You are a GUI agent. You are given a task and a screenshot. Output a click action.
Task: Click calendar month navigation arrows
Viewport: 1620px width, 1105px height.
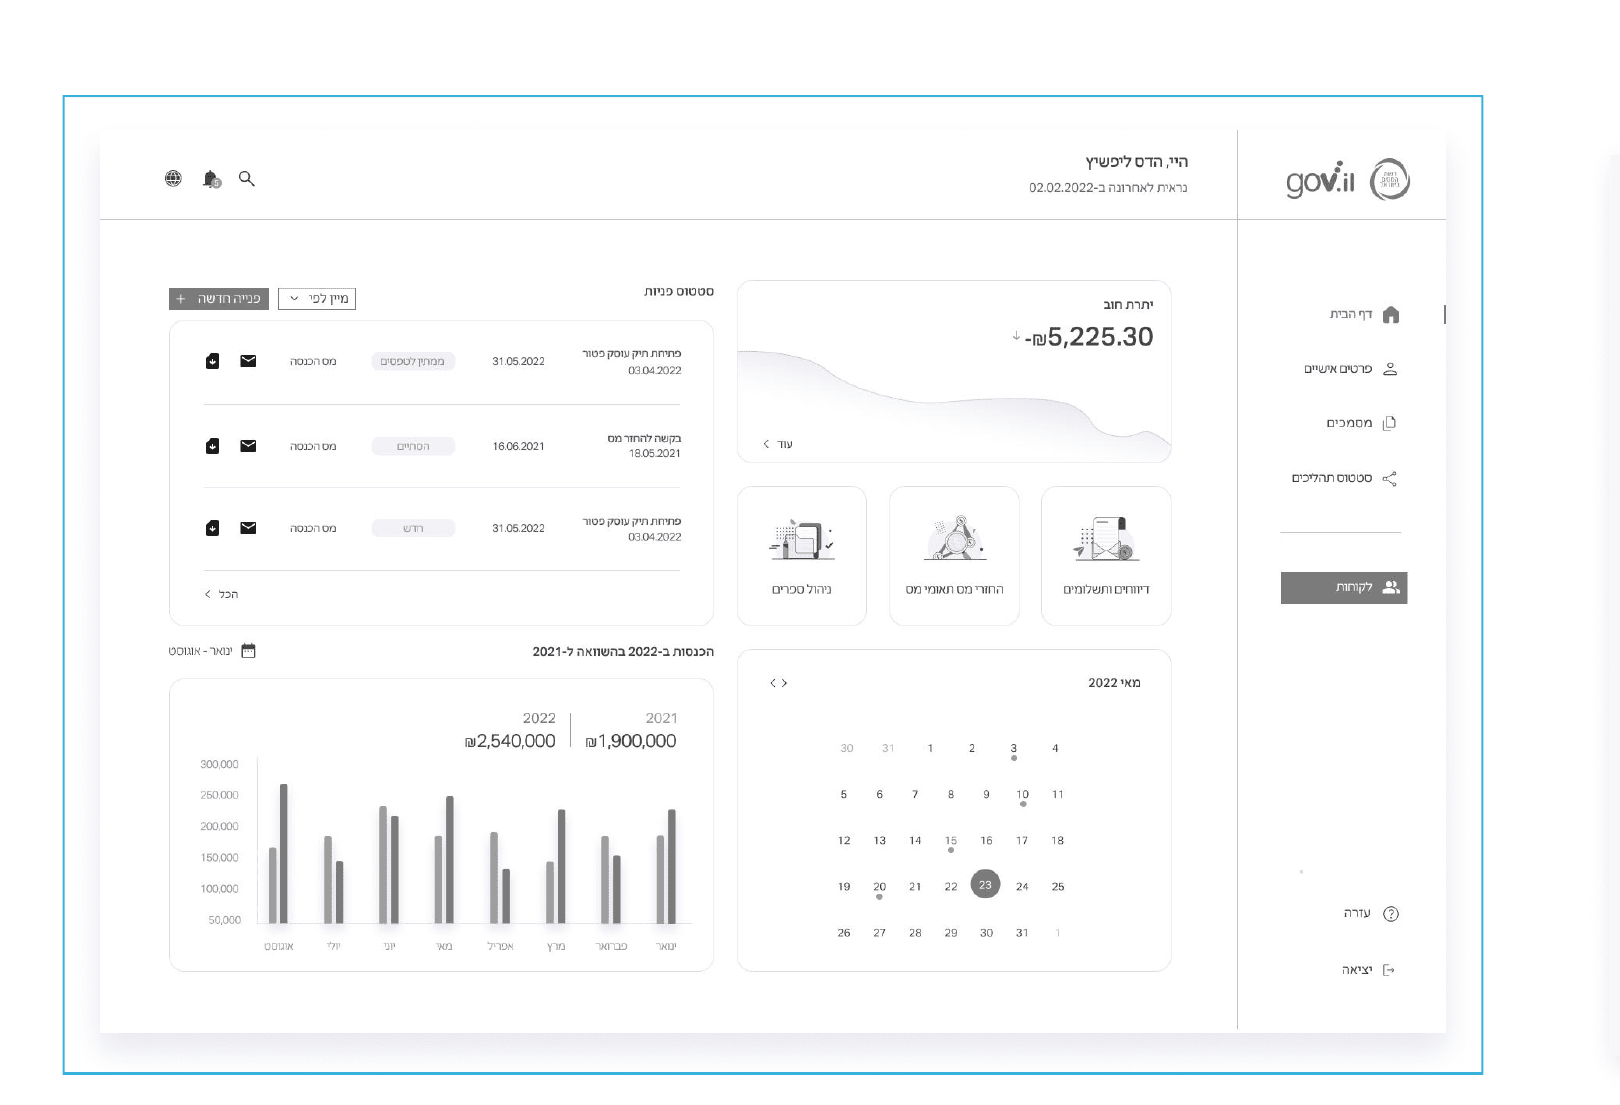point(778,683)
